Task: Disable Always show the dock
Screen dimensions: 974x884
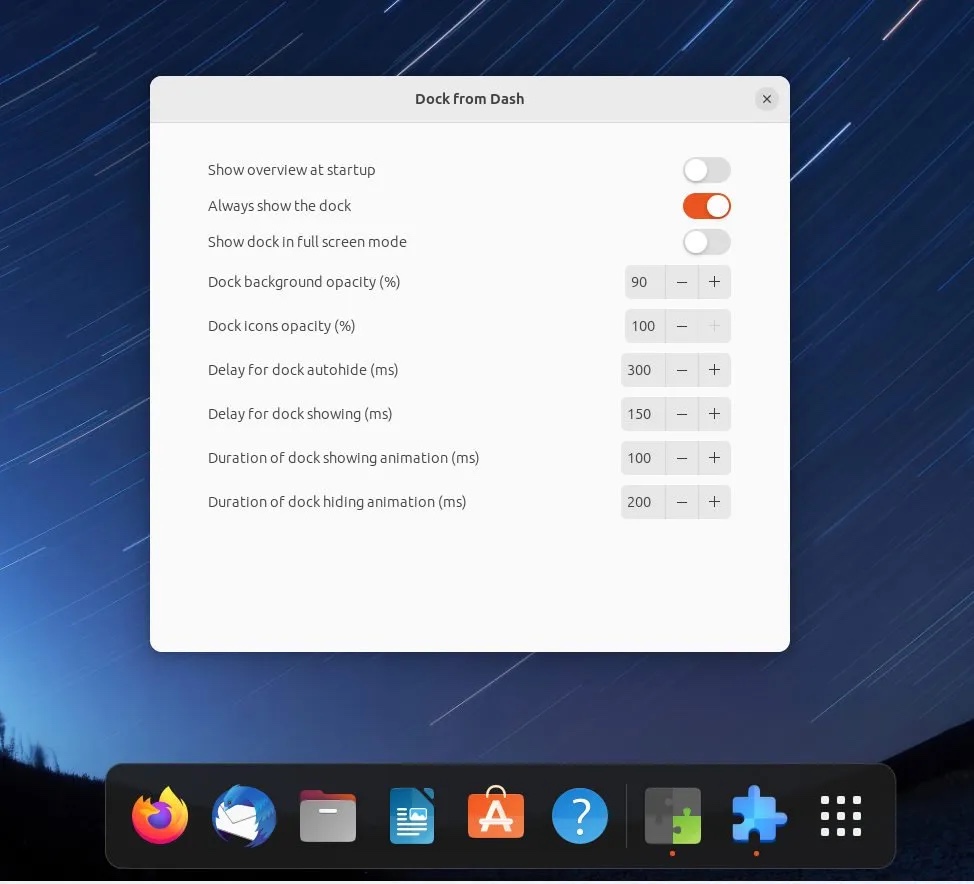Action: [706, 206]
